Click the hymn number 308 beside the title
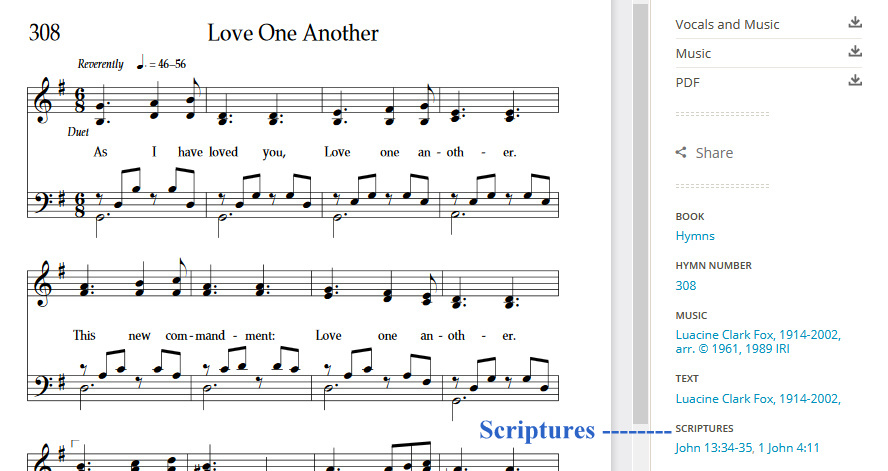Screen dimensions: 888x471 tap(44, 33)
